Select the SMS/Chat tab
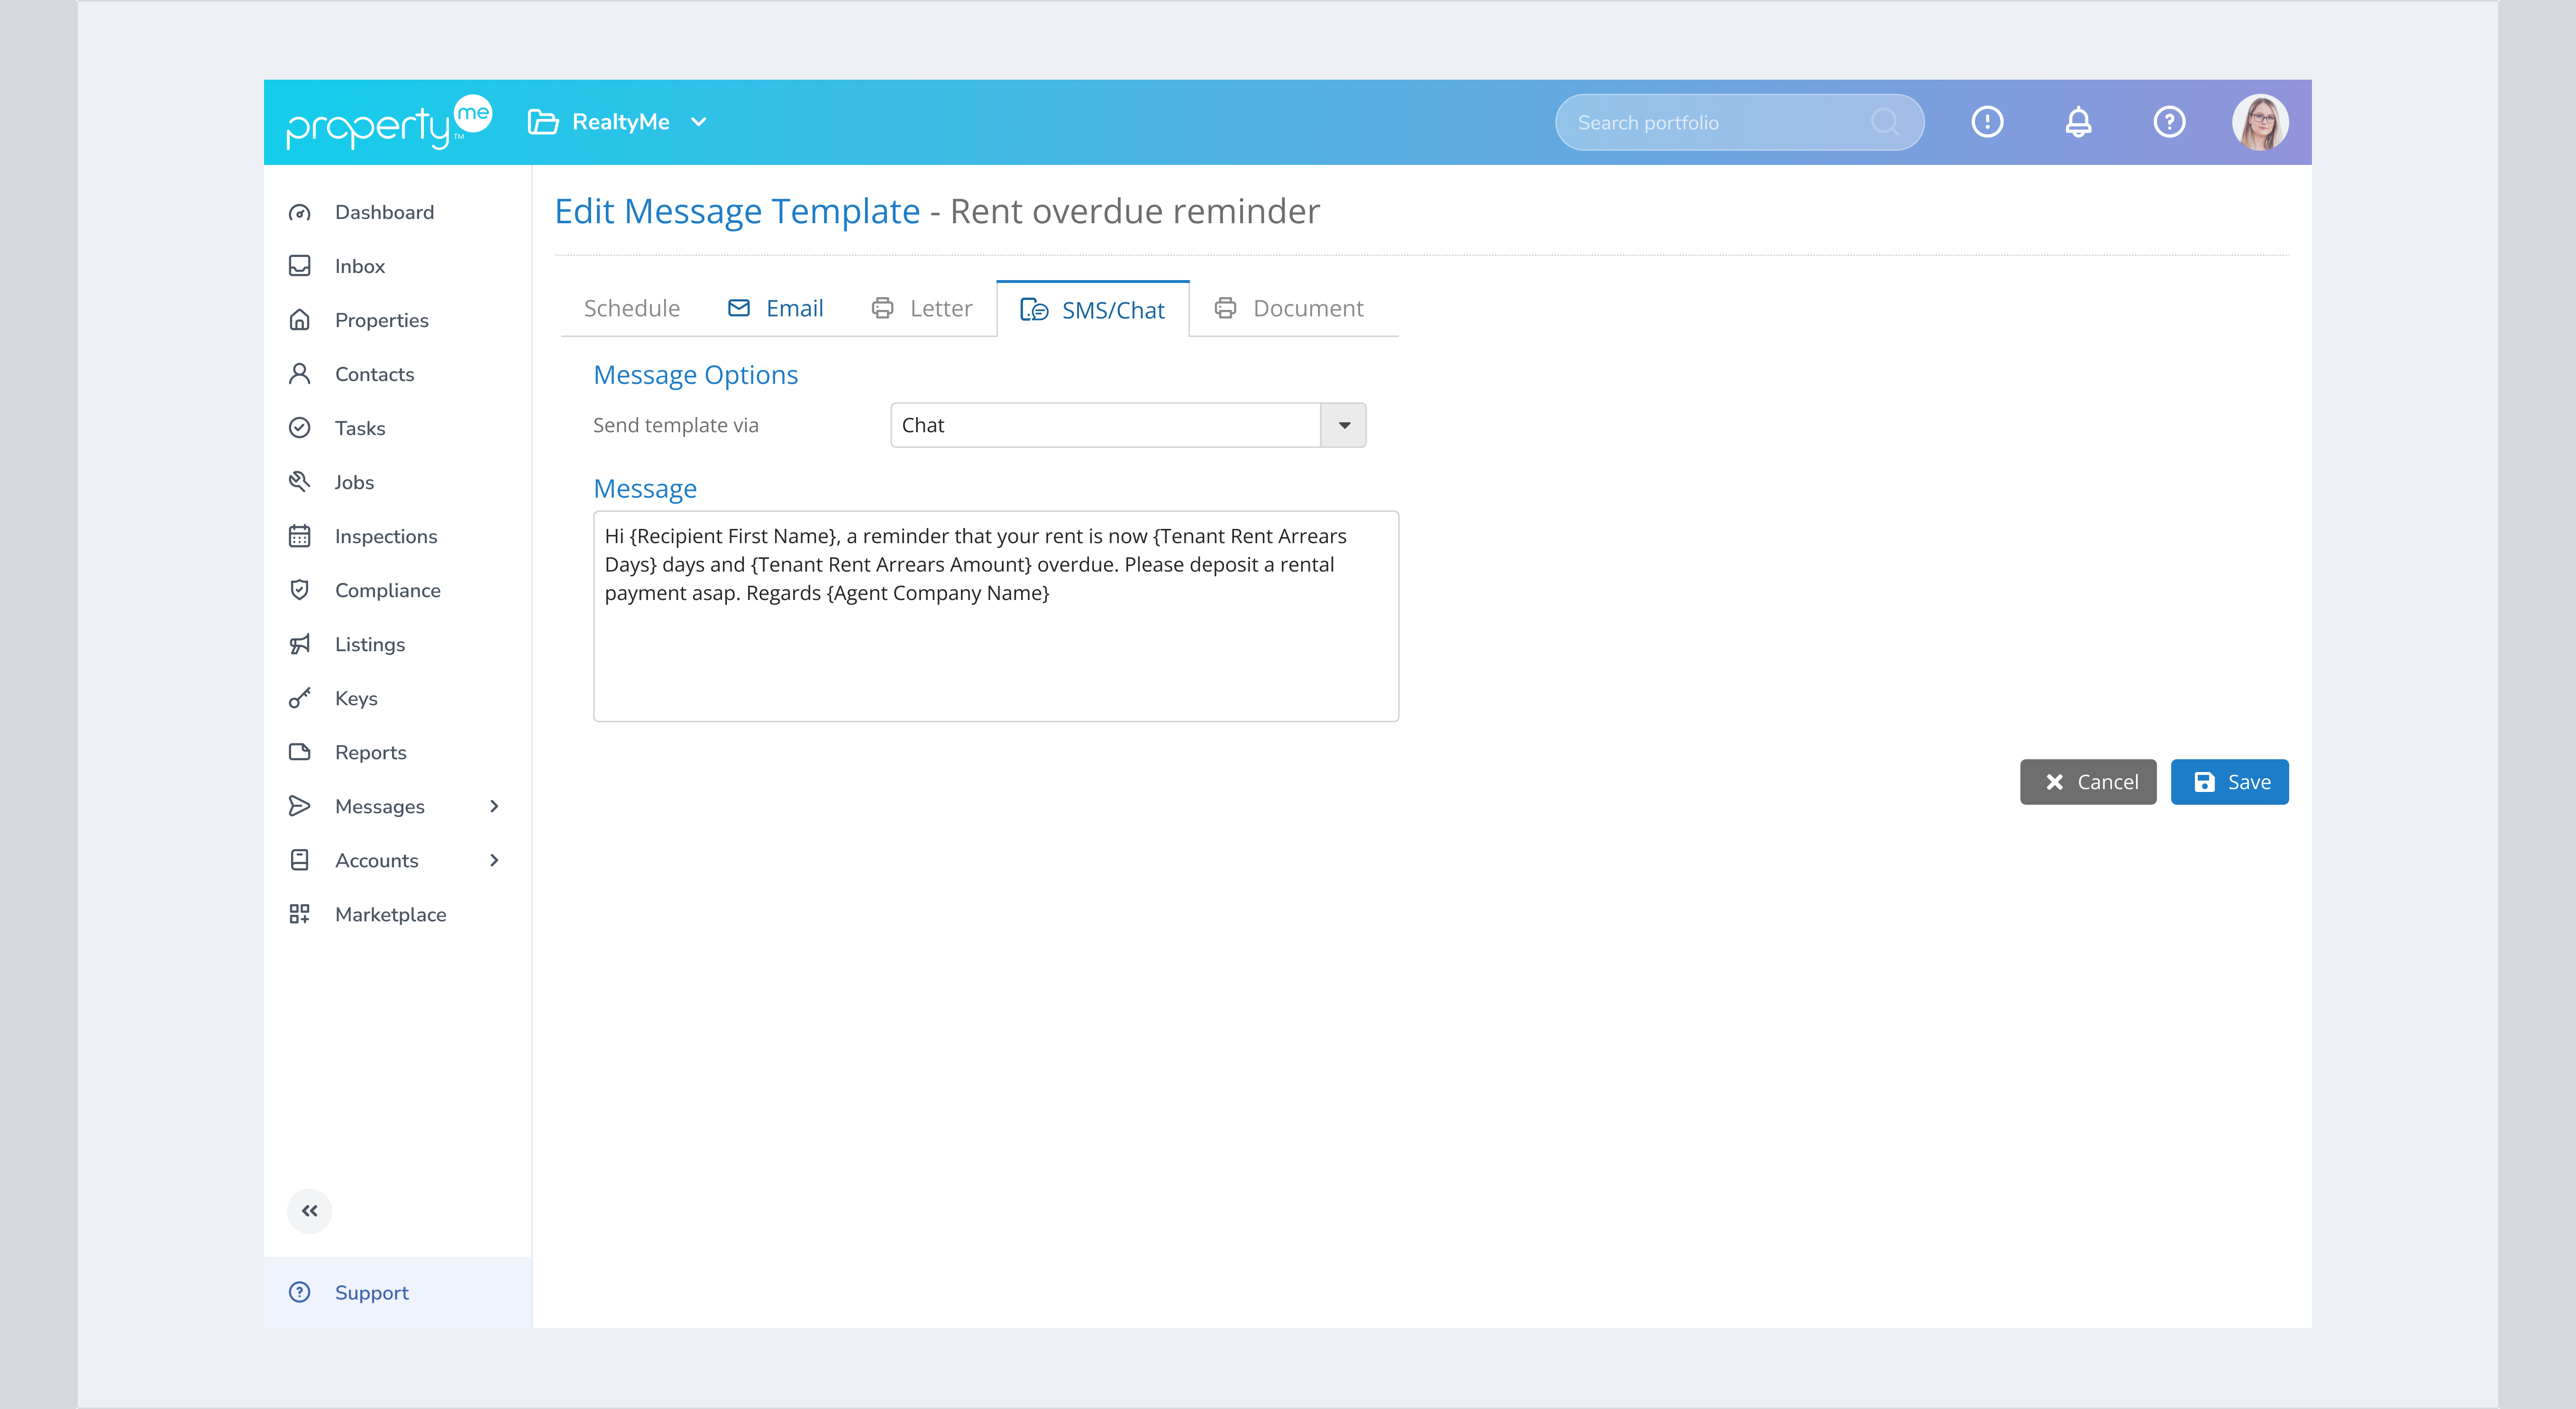This screenshot has width=2576, height=1409. point(1092,310)
